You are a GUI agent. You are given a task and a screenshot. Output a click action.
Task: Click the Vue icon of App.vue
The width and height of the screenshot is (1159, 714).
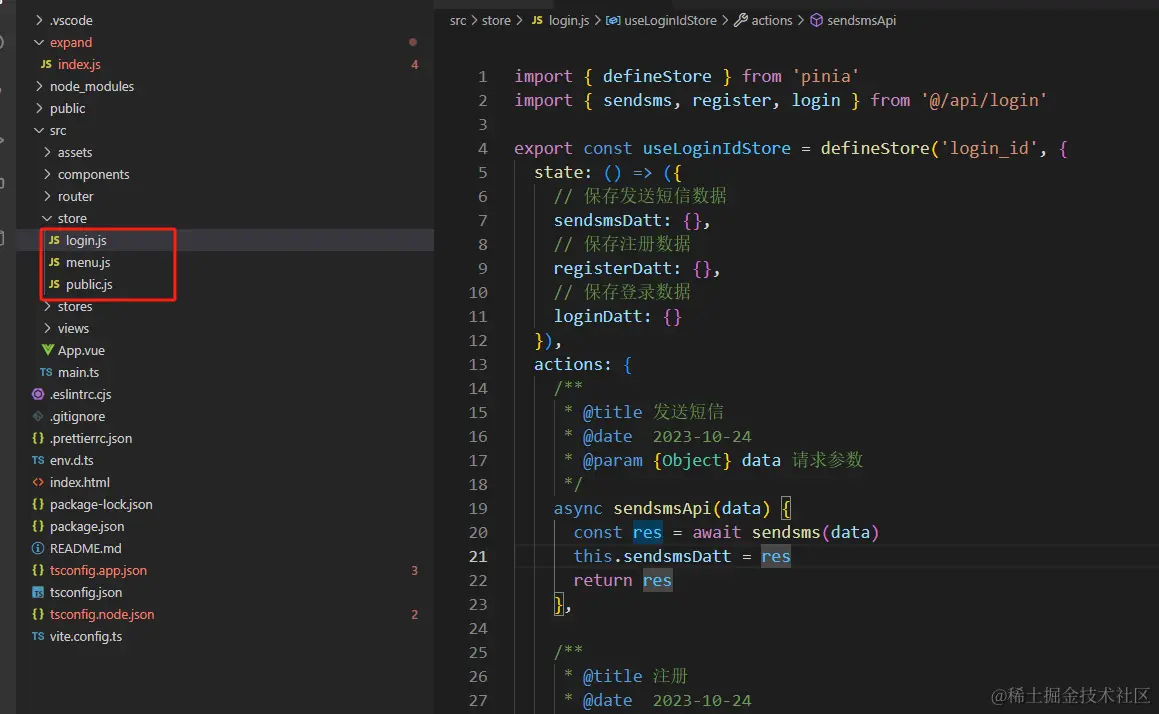(x=47, y=350)
